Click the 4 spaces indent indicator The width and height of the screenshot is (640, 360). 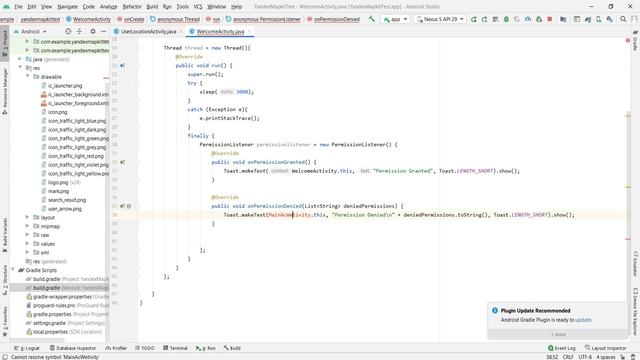(606, 357)
